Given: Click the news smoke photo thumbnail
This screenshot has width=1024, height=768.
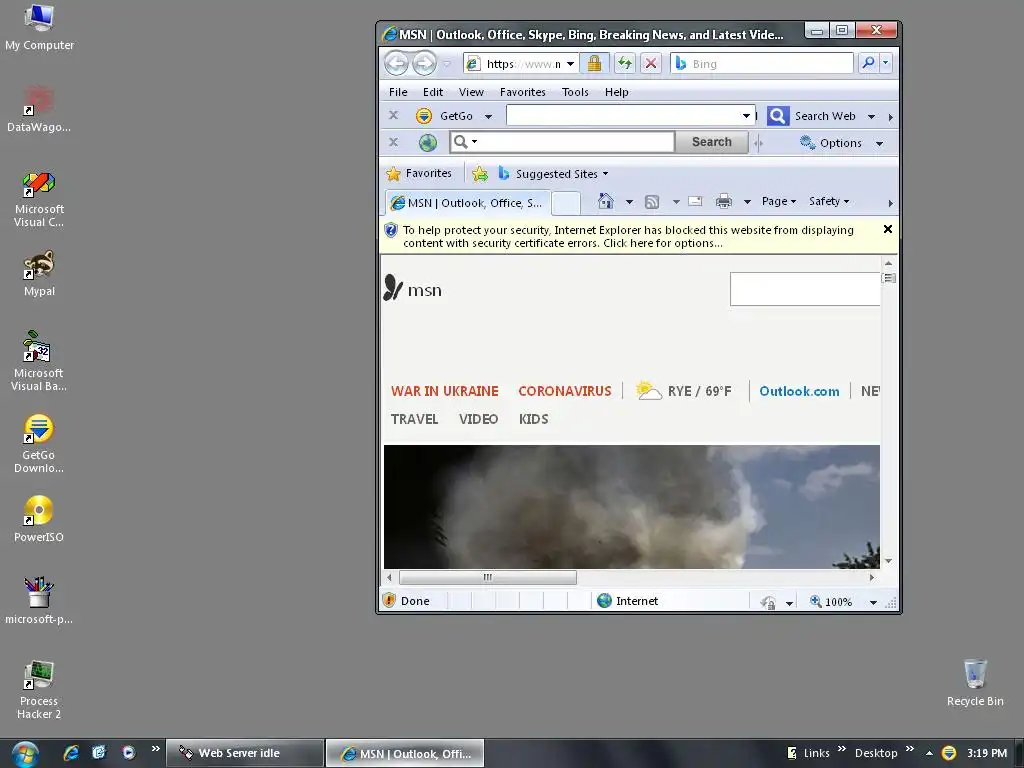Looking at the screenshot, I should click(632, 507).
